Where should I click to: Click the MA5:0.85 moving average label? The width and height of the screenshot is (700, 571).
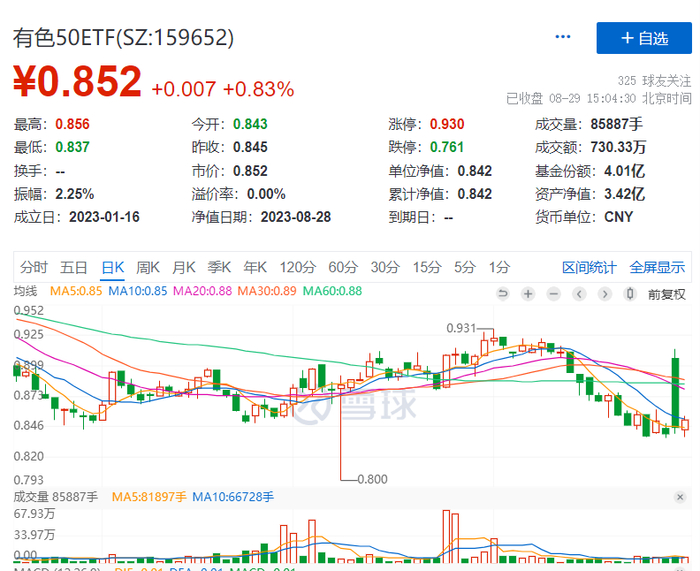(x=76, y=291)
